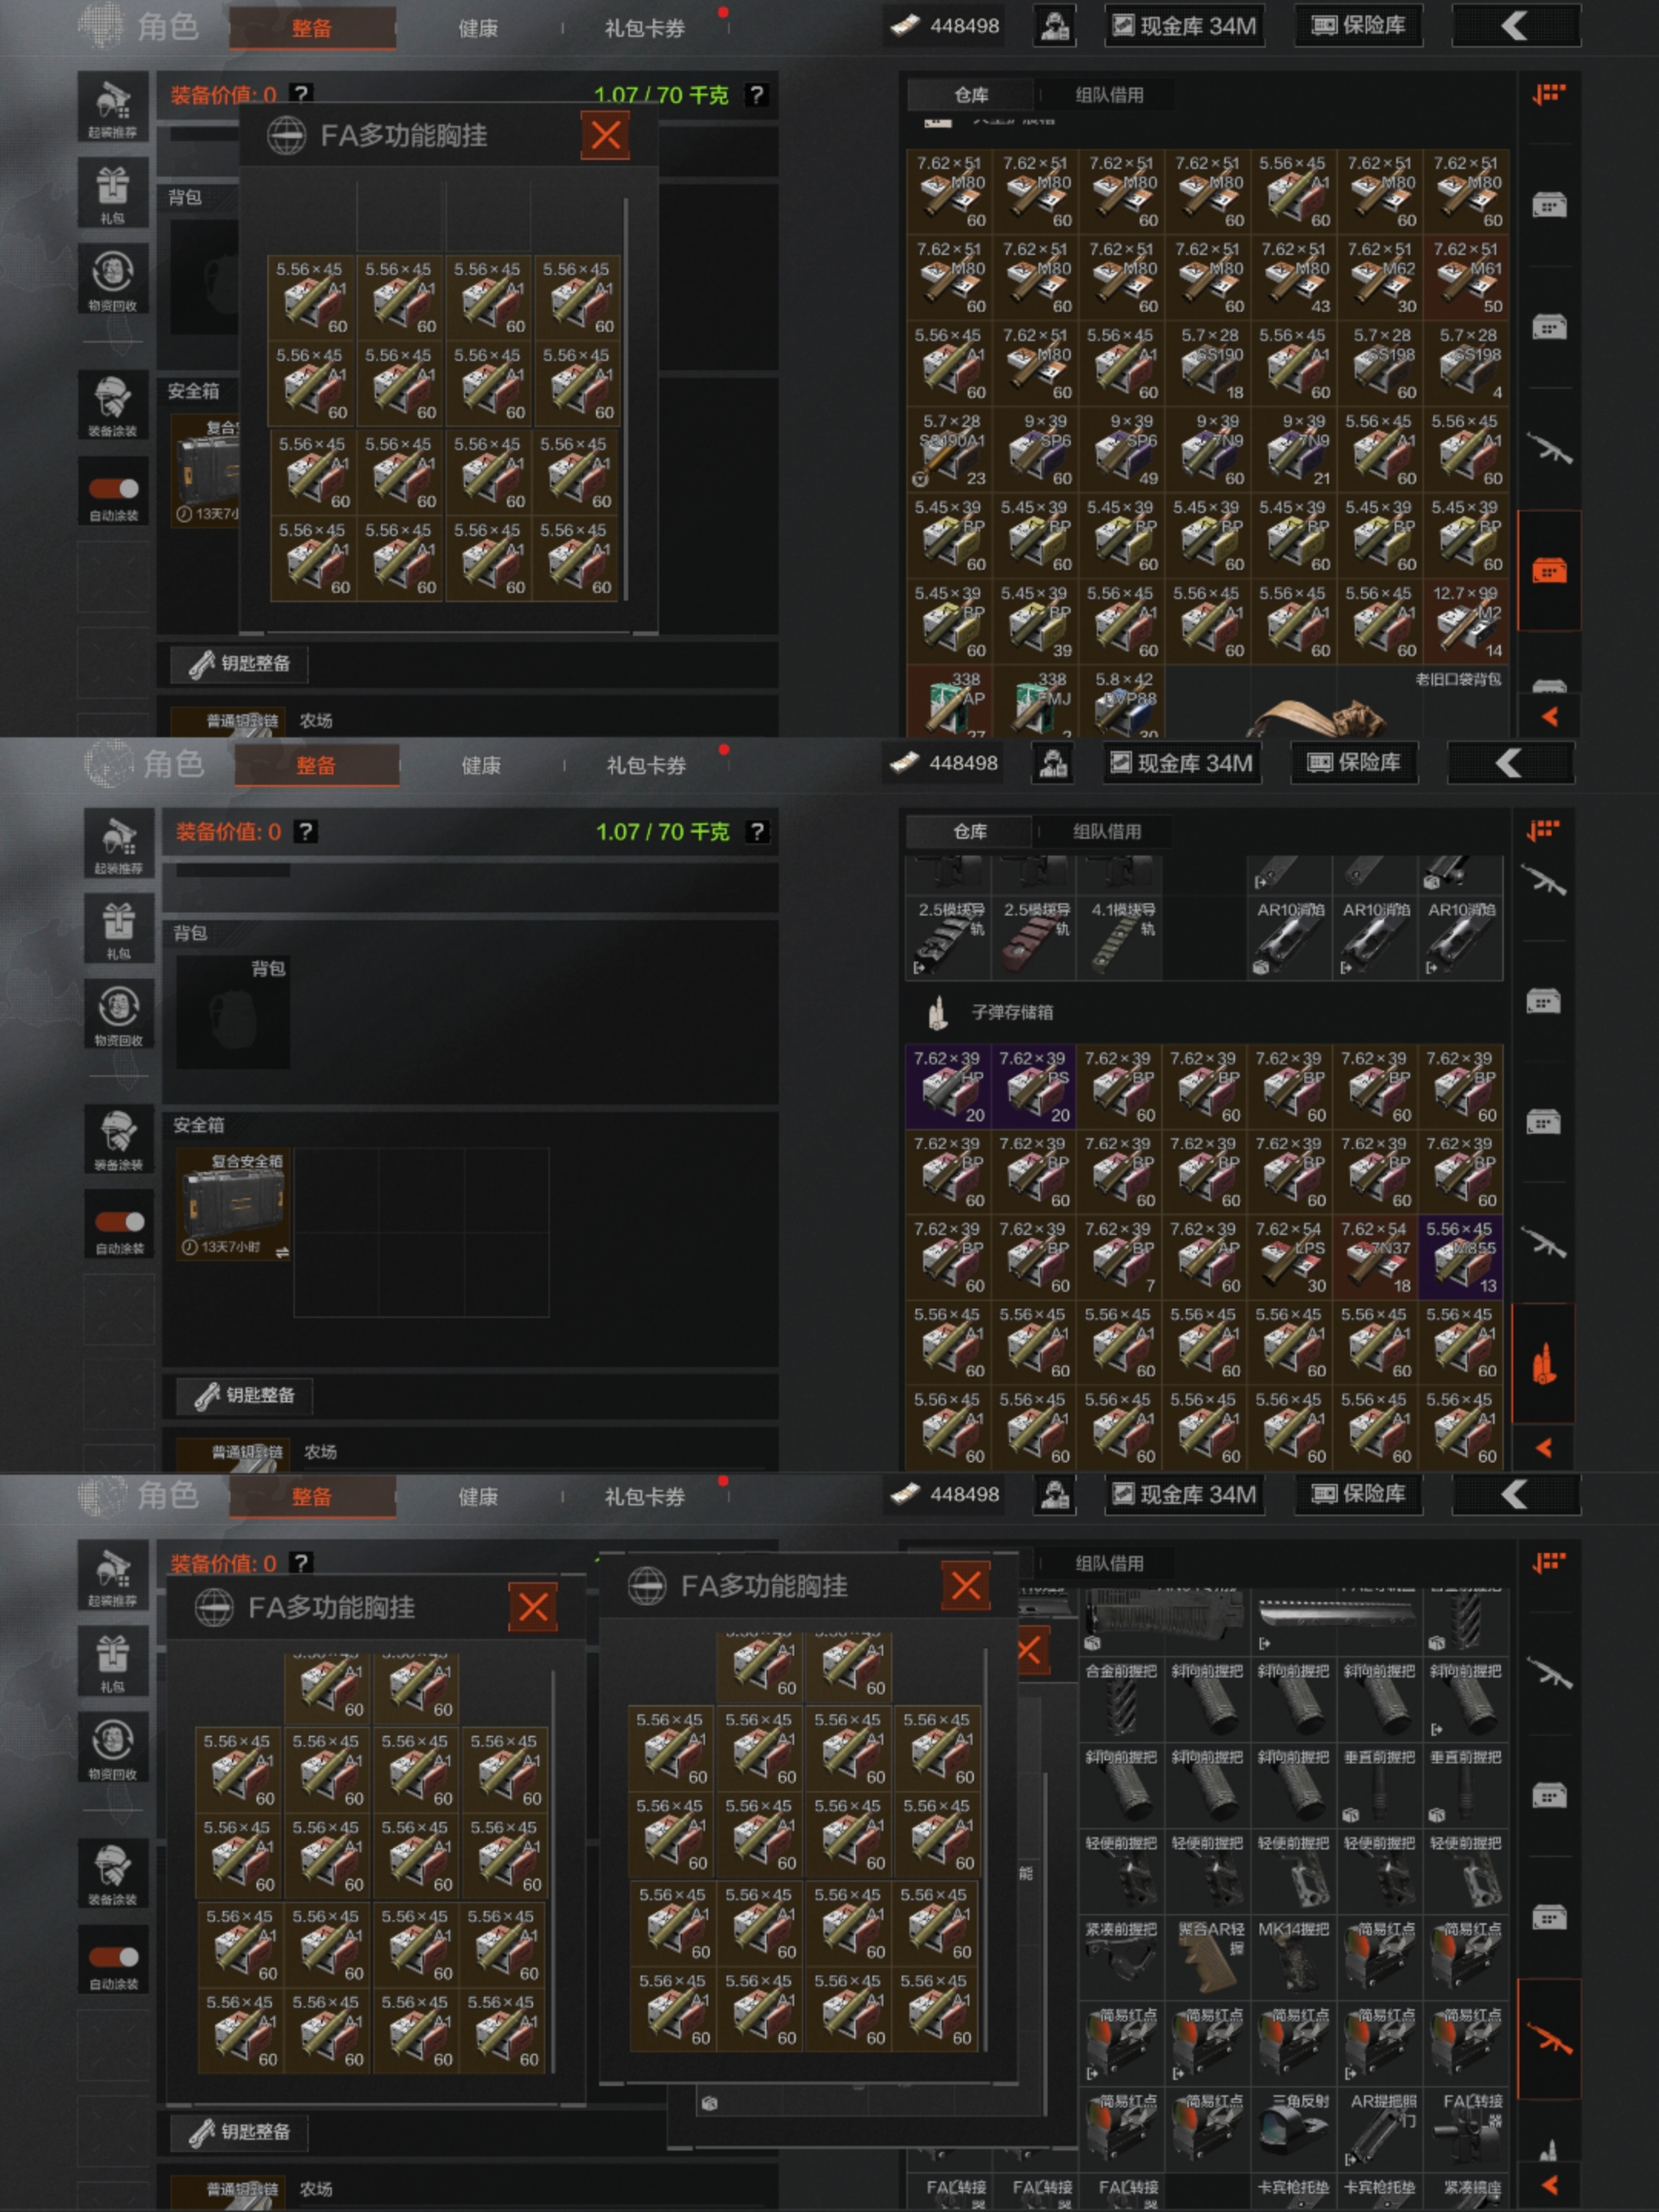Open the 健康 tab in top screenshot
This screenshot has width=1659, height=2212.
478,28
